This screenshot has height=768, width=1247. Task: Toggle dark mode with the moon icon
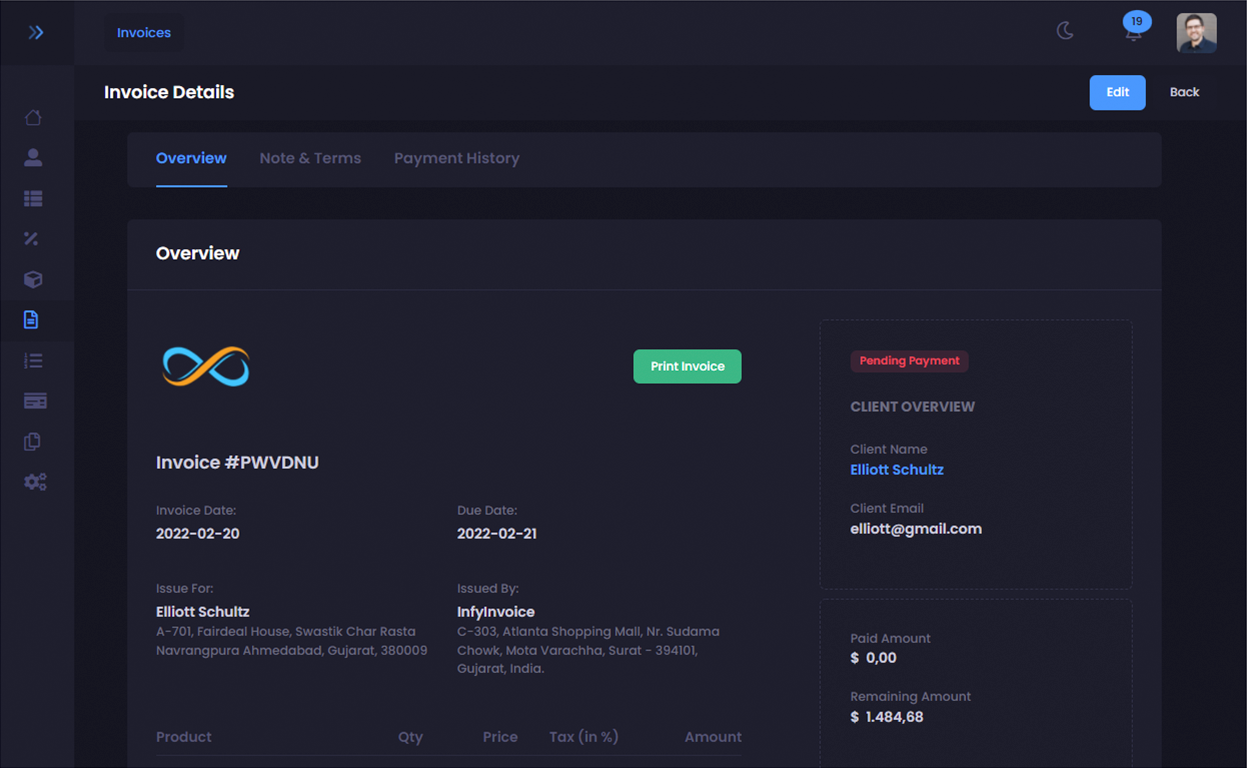click(x=1064, y=31)
